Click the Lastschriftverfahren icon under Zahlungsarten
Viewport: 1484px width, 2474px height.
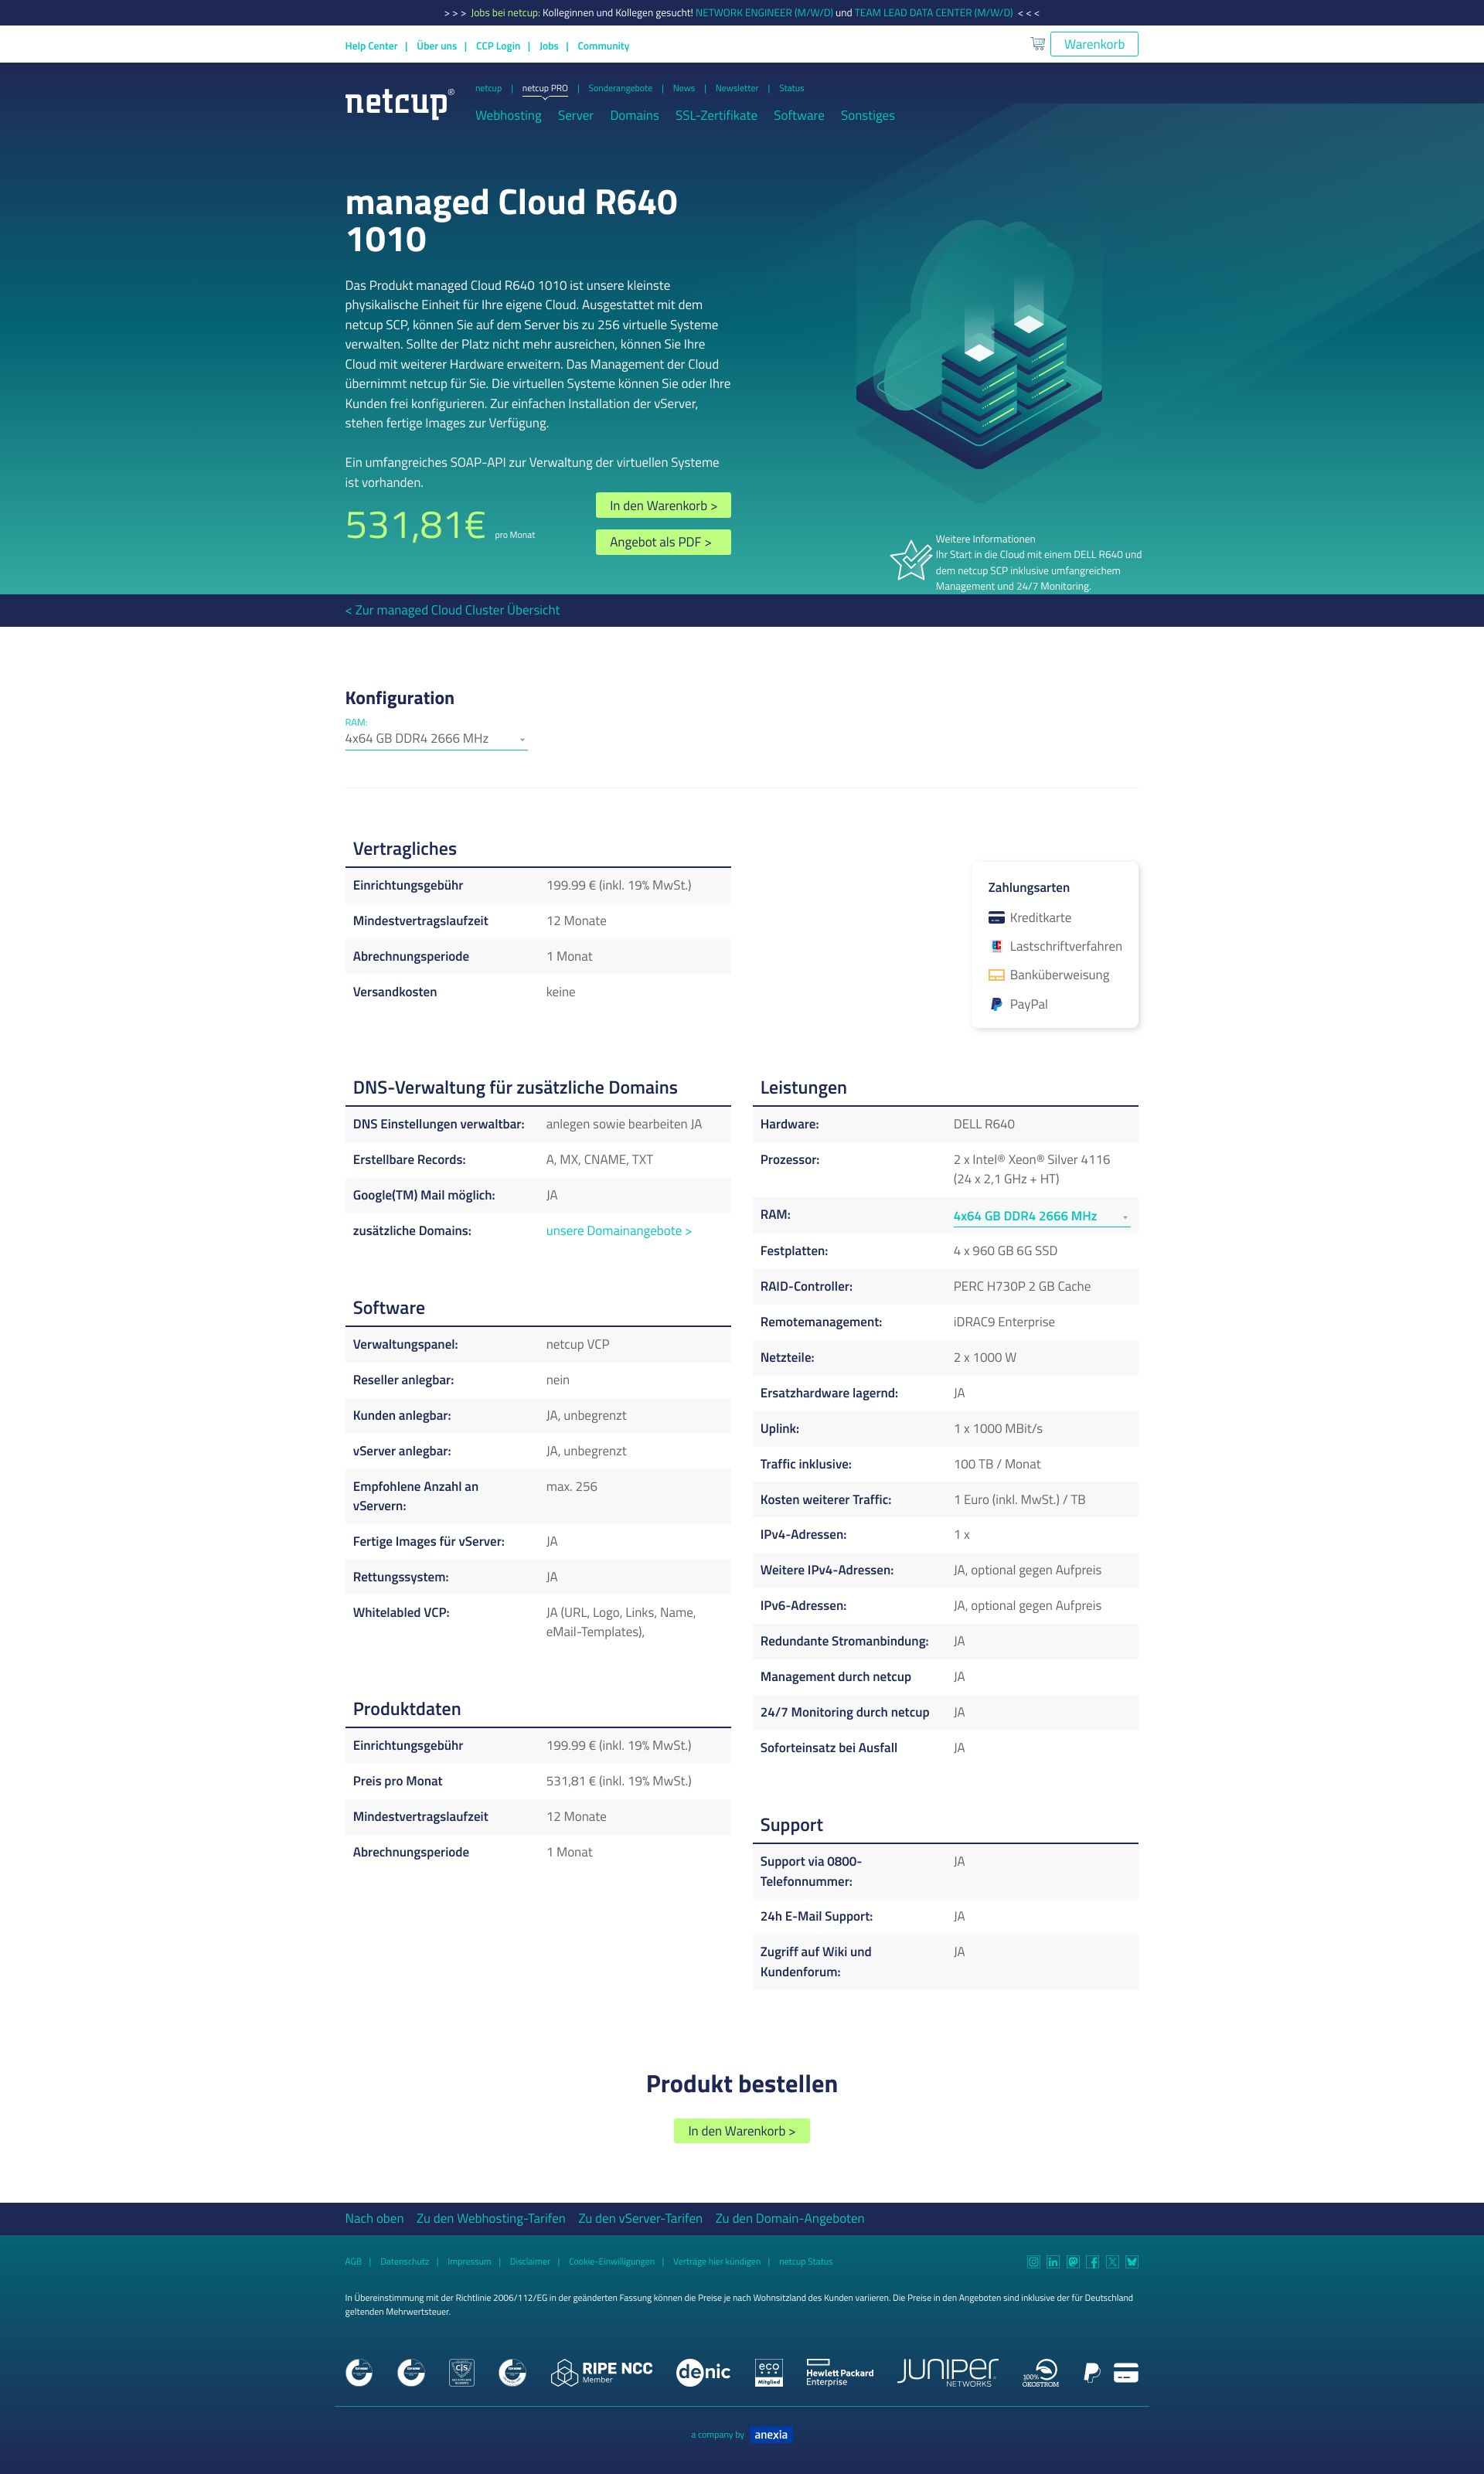[996, 946]
